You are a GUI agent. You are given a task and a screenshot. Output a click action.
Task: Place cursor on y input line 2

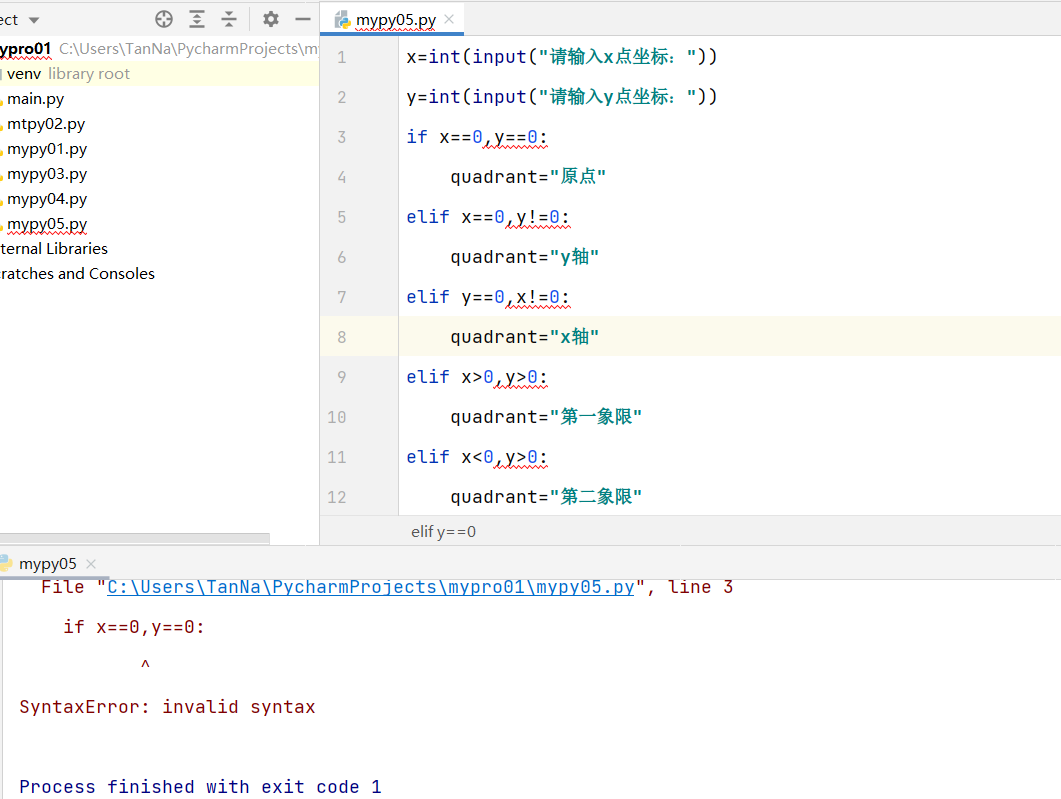pos(562,97)
